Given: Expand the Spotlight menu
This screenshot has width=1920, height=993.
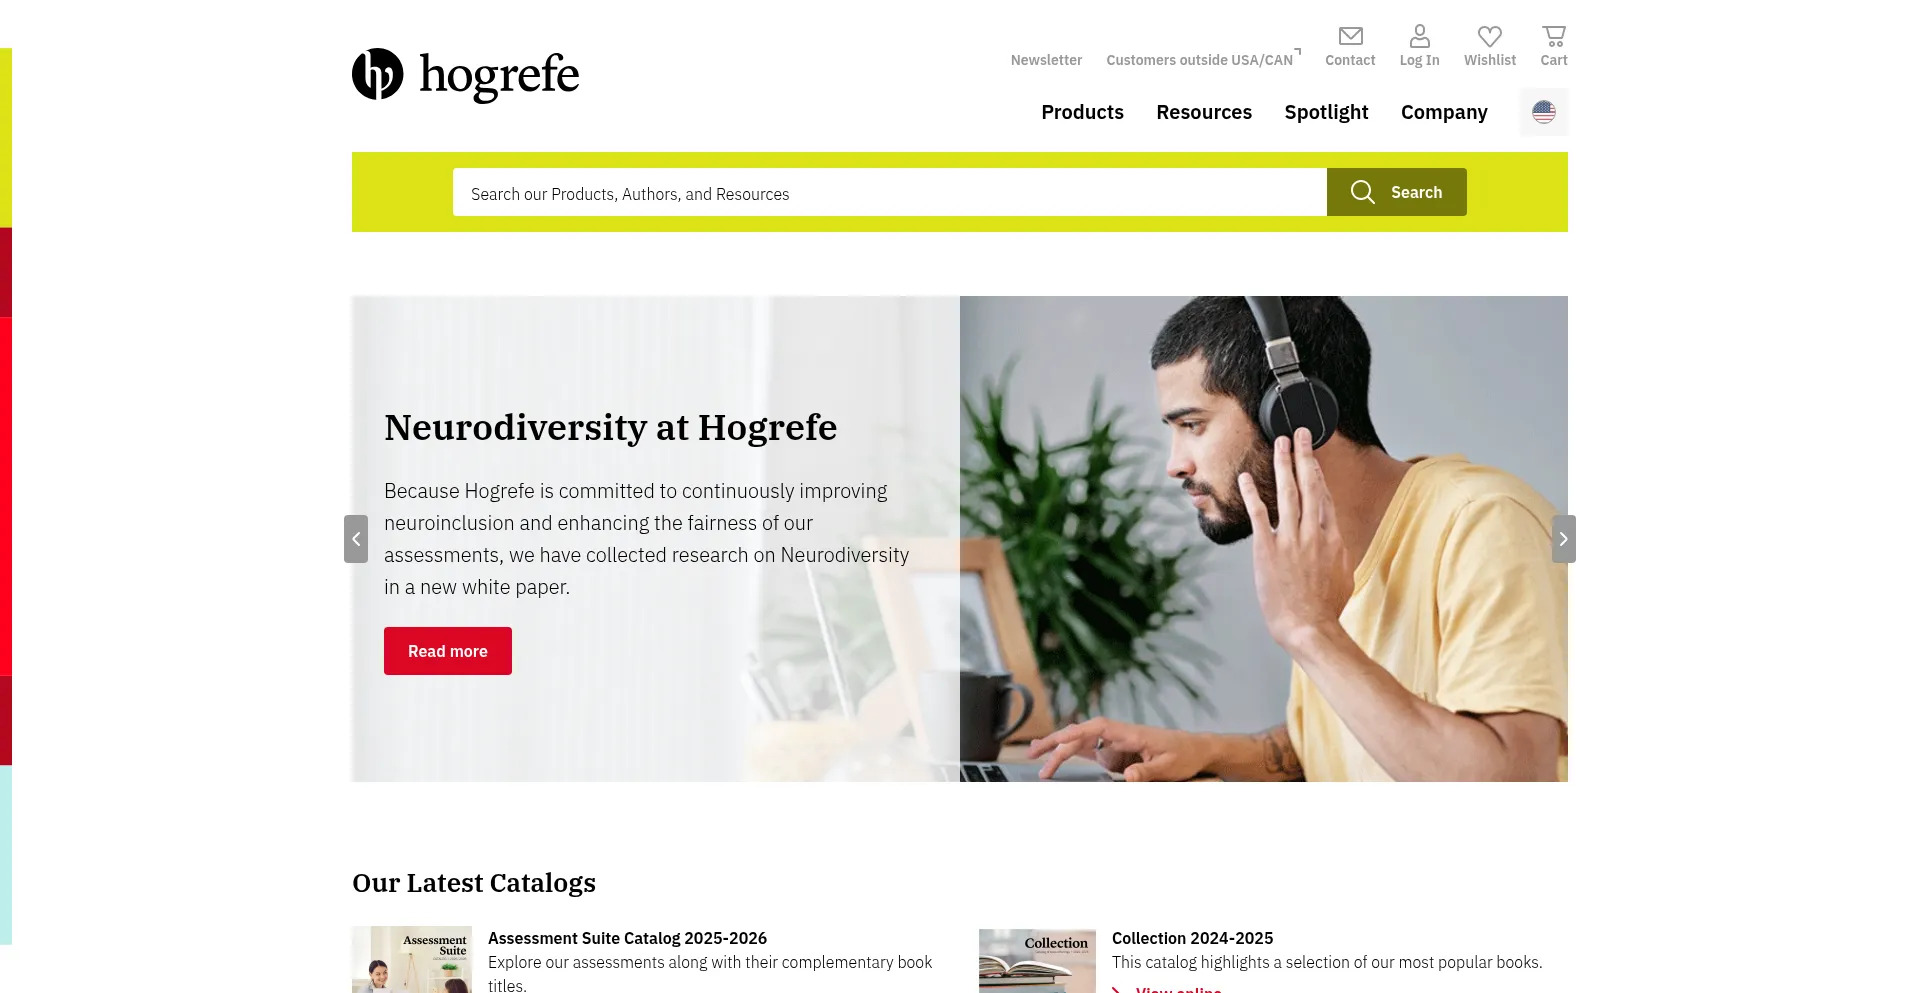Looking at the screenshot, I should coord(1326,112).
